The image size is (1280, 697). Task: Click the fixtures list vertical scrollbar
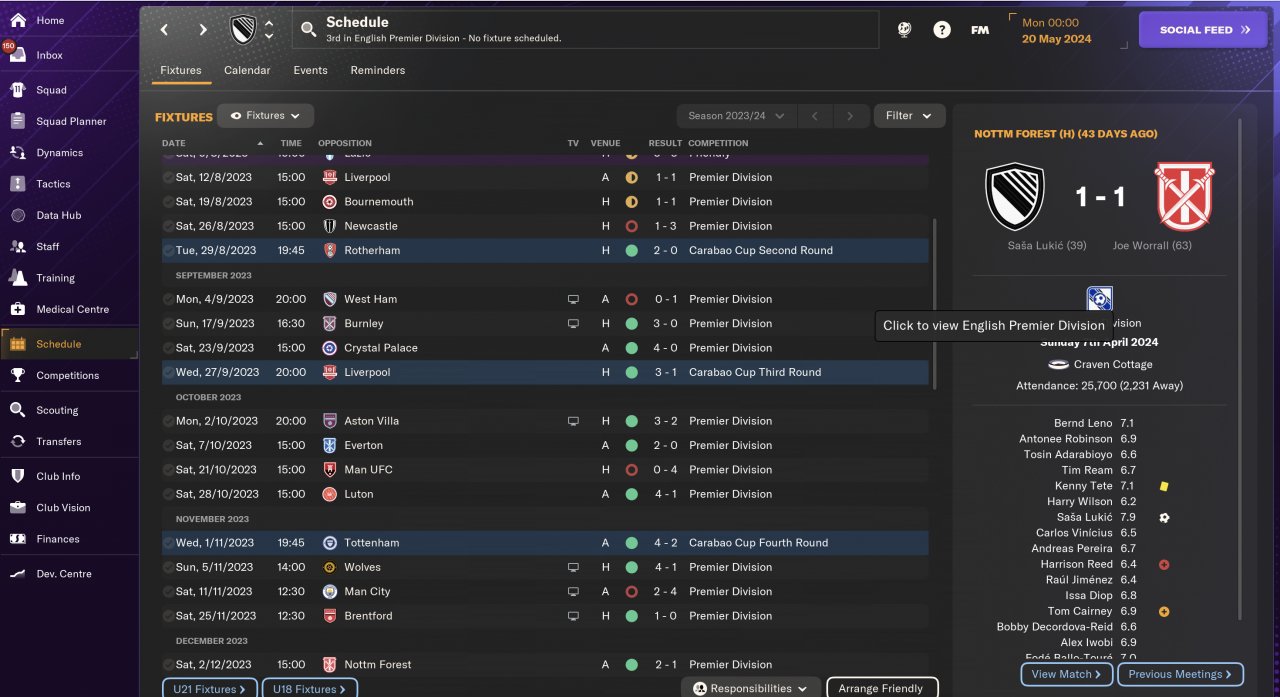pos(935,300)
